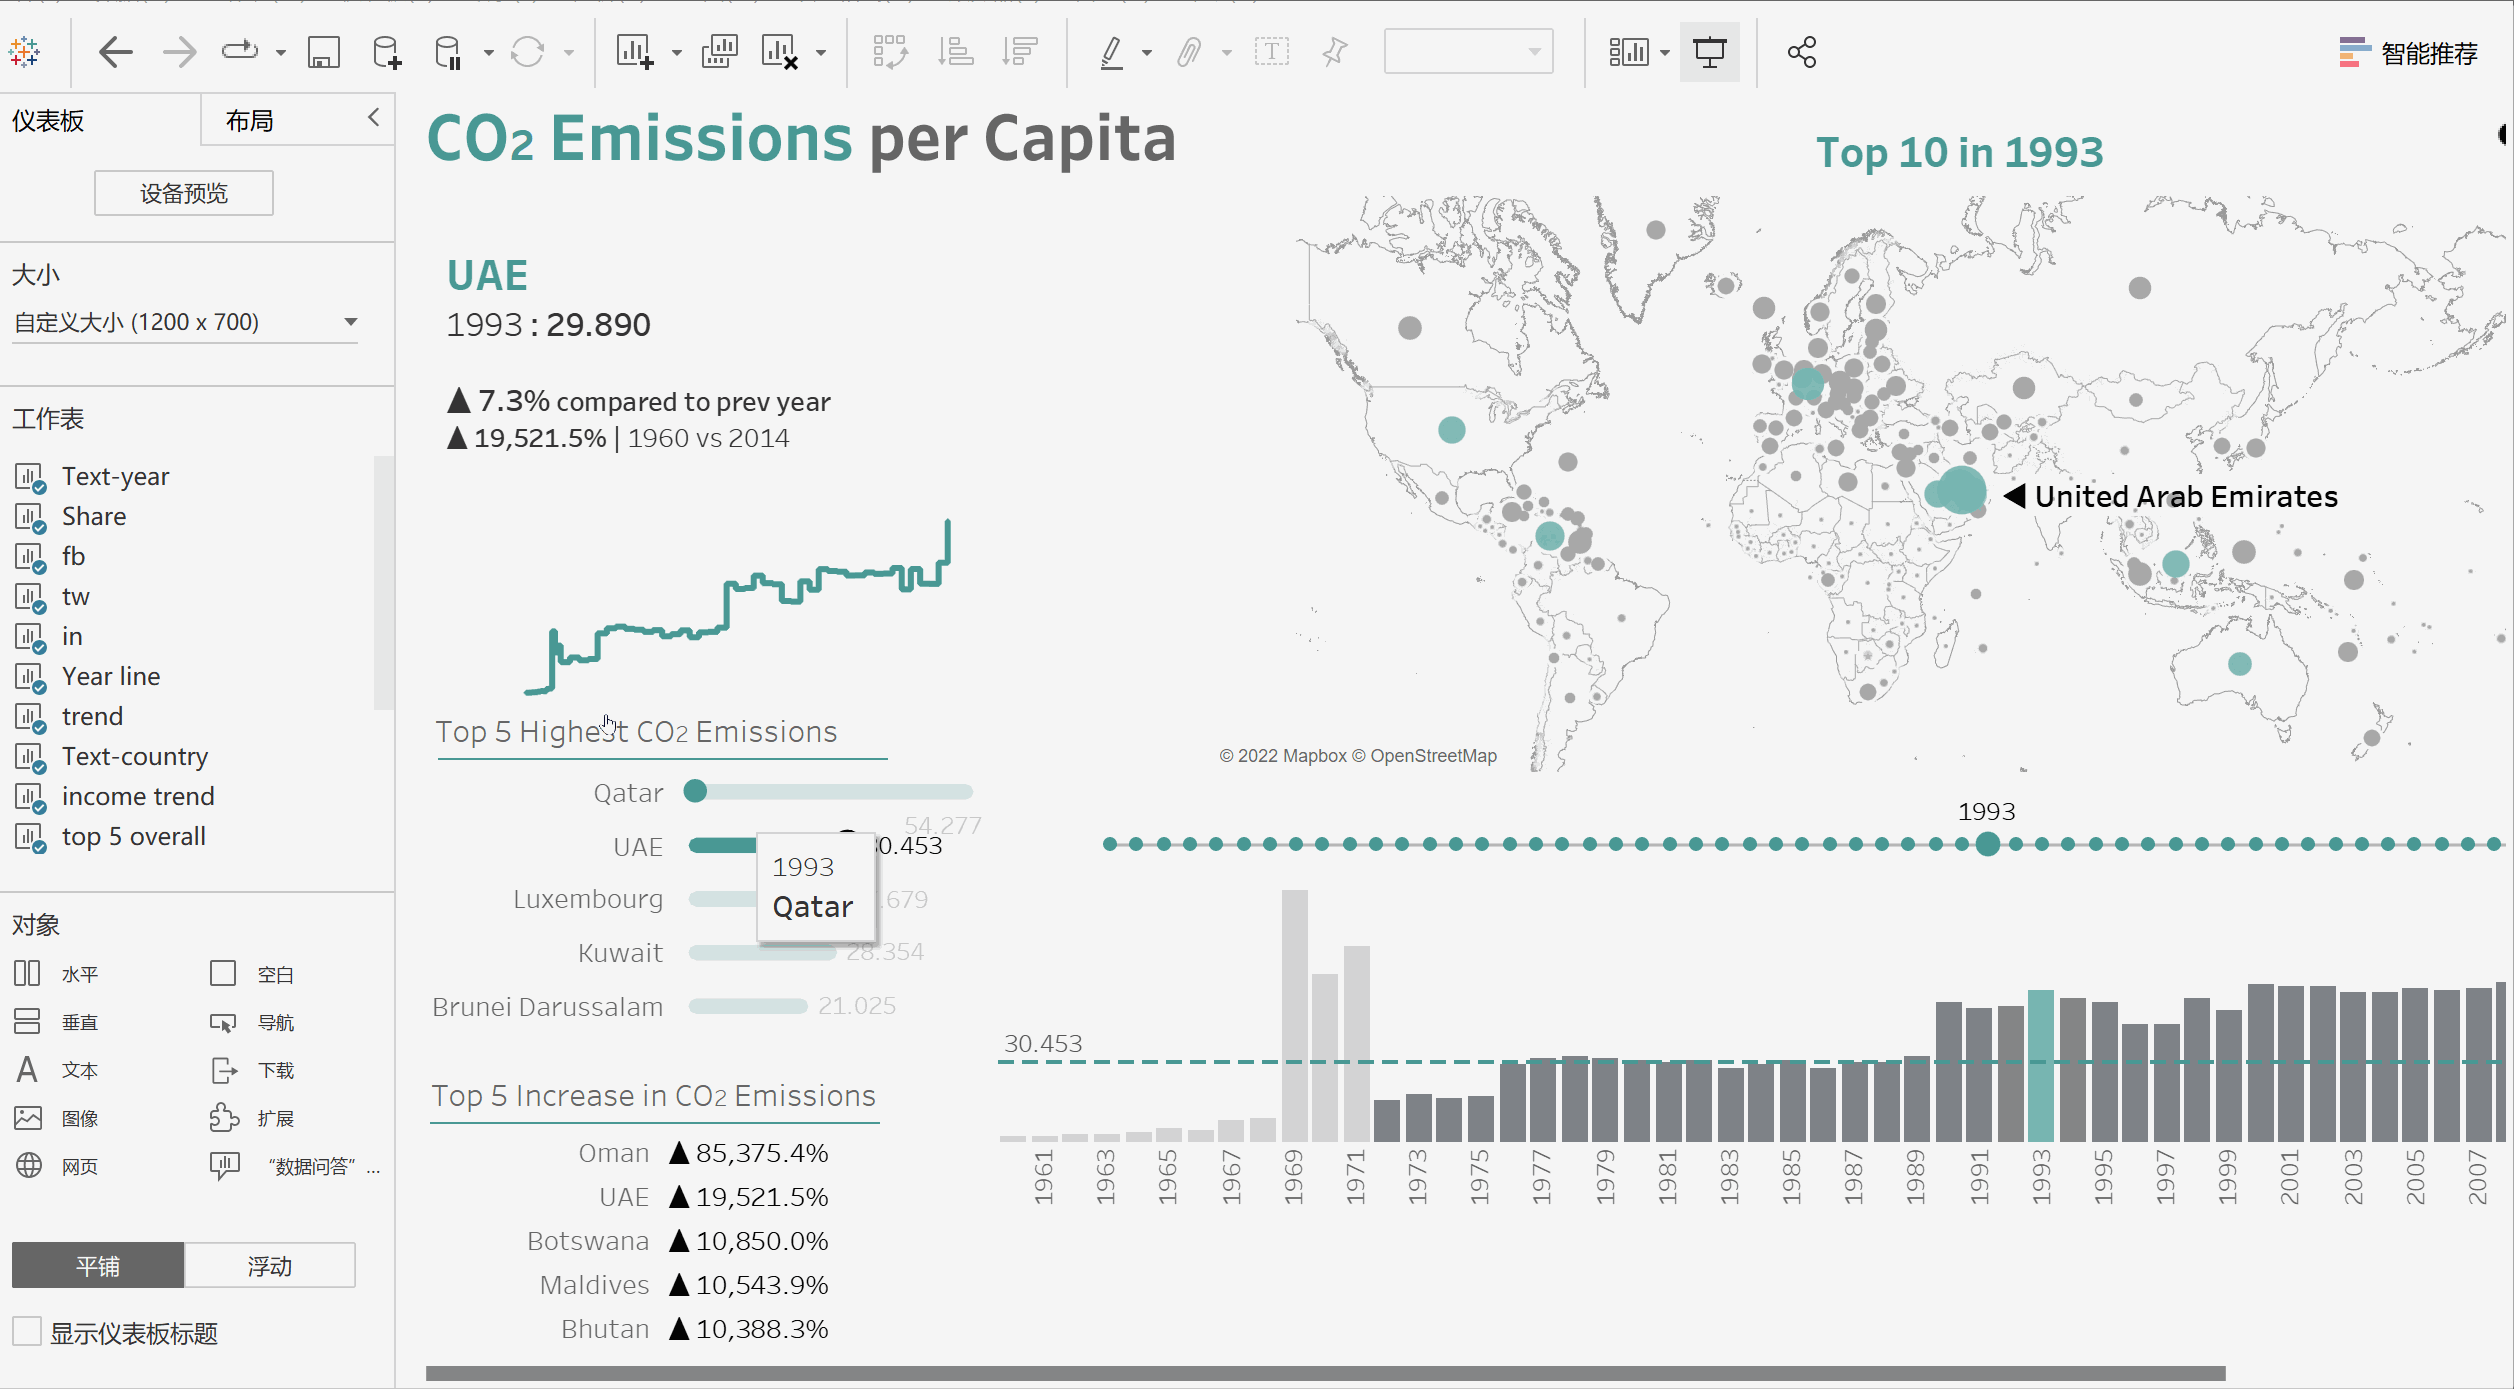Open the pause auto updates dropdown arrow

489,53
